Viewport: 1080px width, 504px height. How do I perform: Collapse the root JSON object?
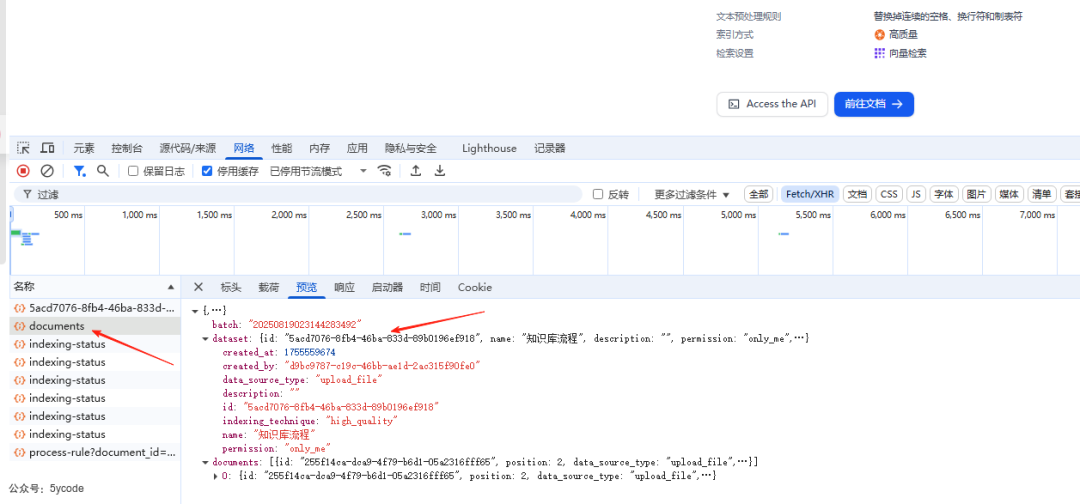pos(195,311)
